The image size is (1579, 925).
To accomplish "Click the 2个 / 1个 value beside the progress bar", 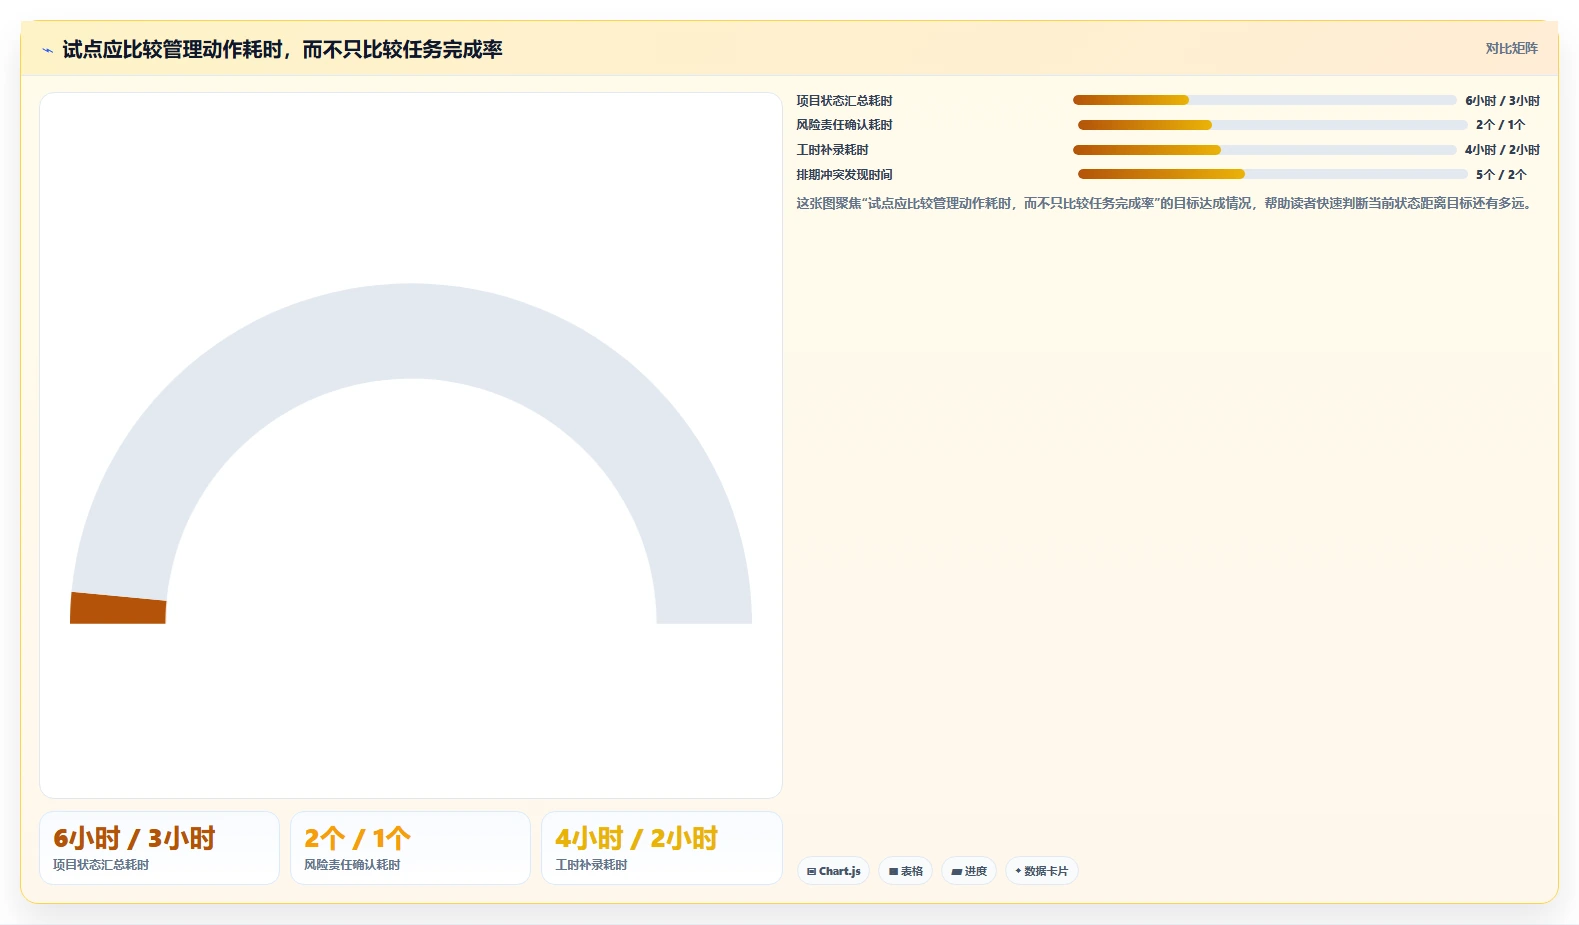I will 1500,125.
